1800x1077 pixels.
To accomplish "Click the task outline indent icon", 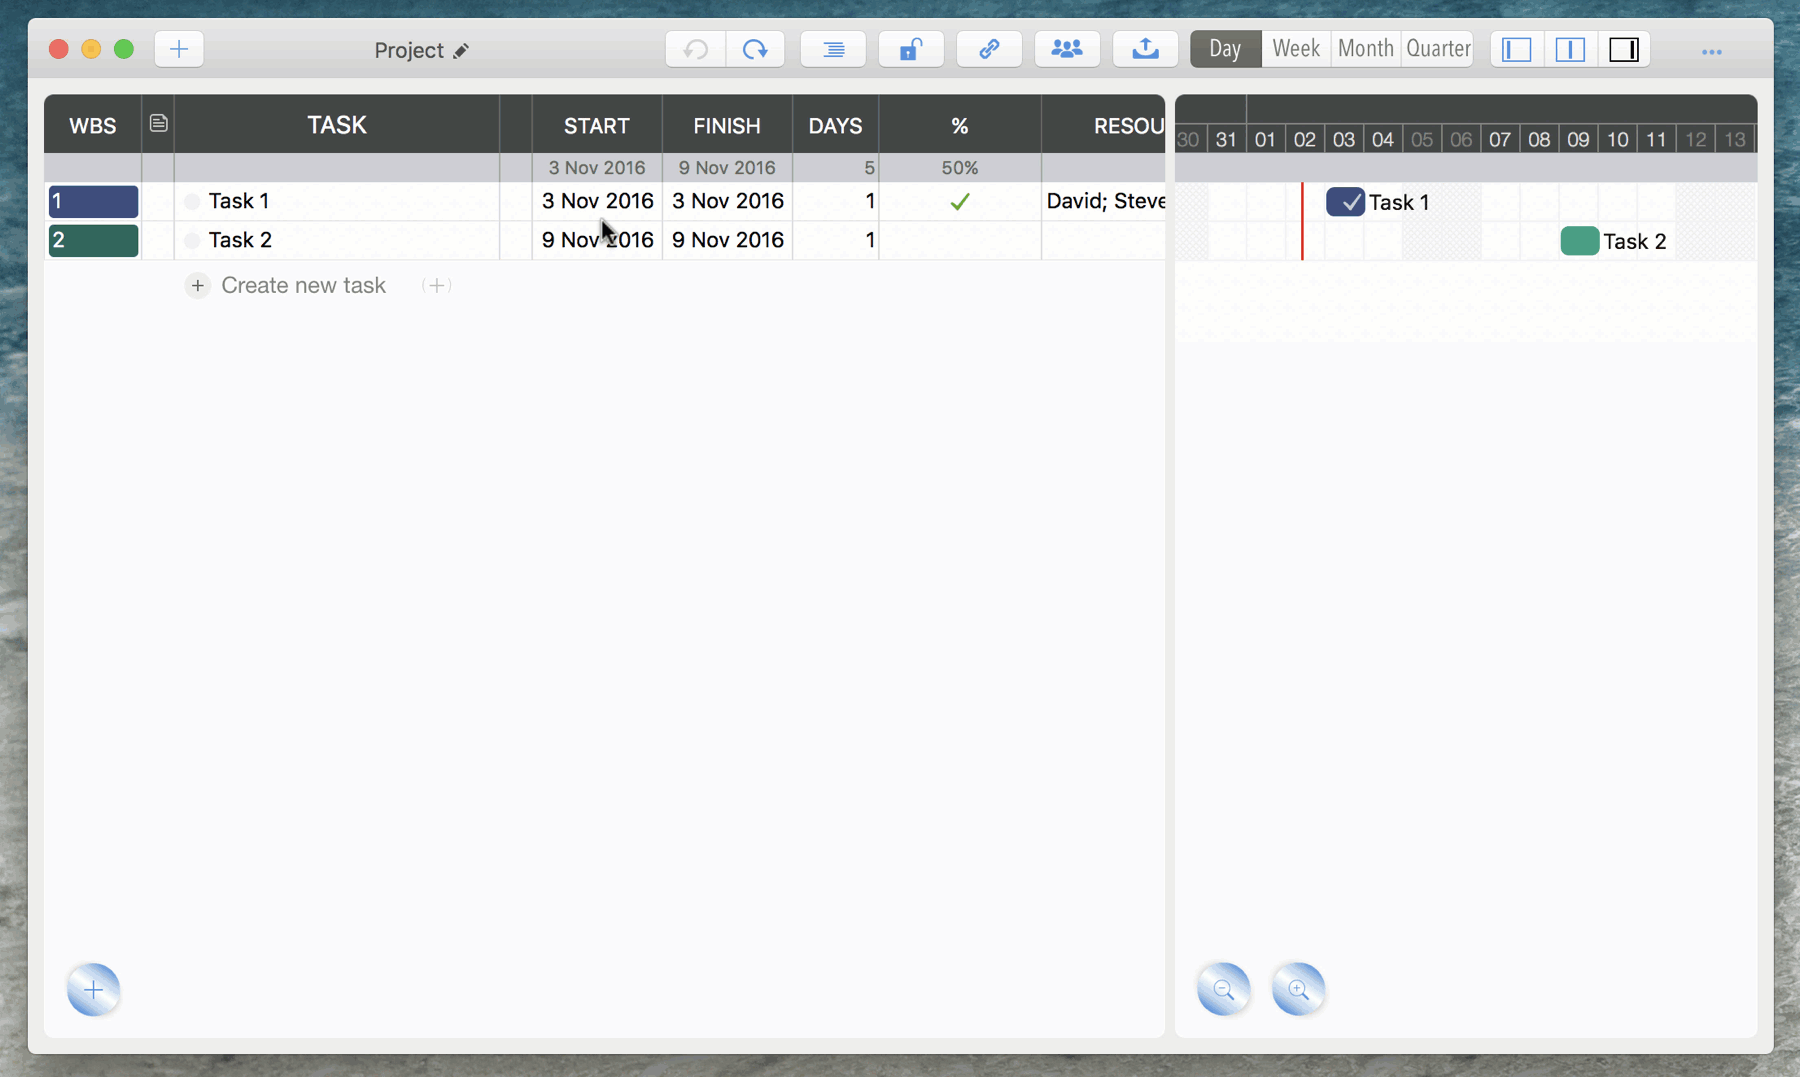I will point(833,49).
